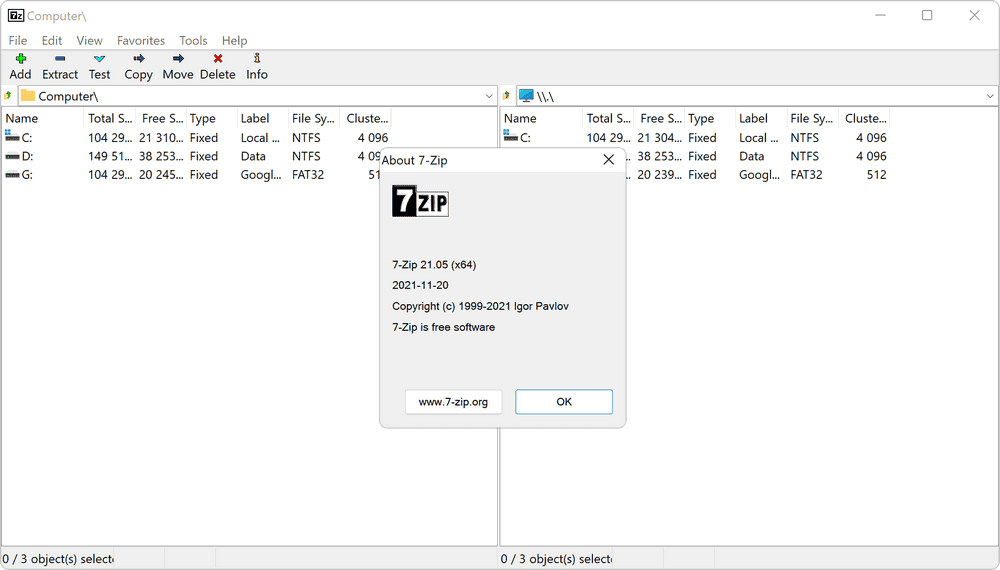Select the C: drive icon in right panel
The width and height of the screenshot is (1000, 570).
pos(510,136)
